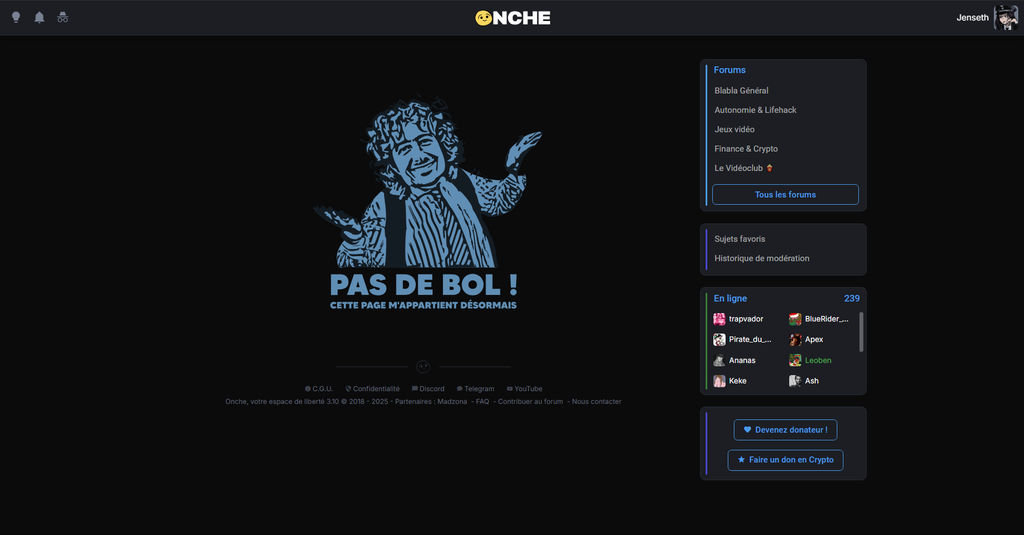The height and width of the screenshot is (535, 1024).
Task: Open the Keke username
Action: [x=737, y=381]
